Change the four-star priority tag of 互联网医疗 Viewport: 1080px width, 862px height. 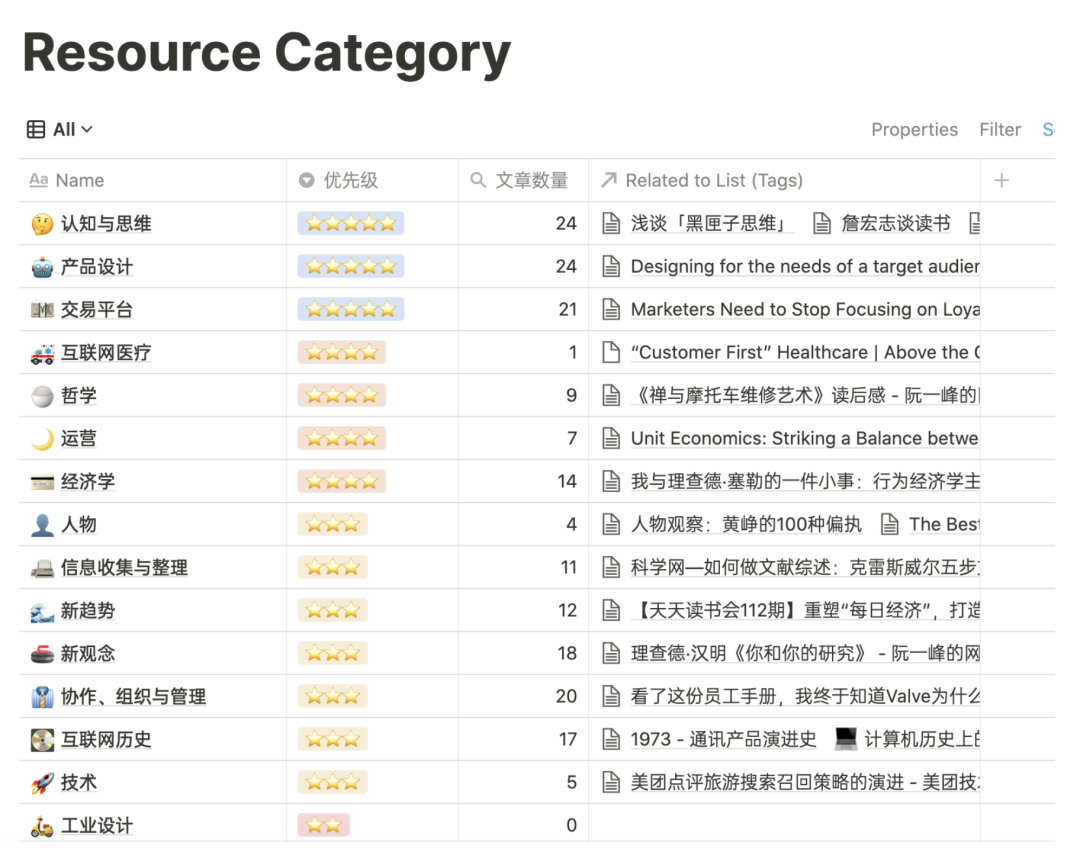pos(342,352)
